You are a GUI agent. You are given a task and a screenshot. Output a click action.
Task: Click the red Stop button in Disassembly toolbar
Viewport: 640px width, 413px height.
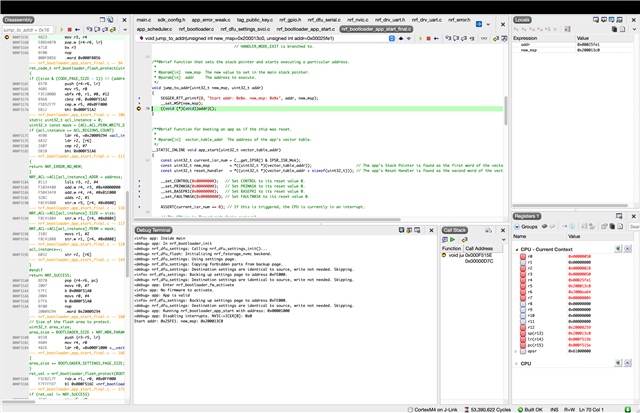click(x=69, y=29)
